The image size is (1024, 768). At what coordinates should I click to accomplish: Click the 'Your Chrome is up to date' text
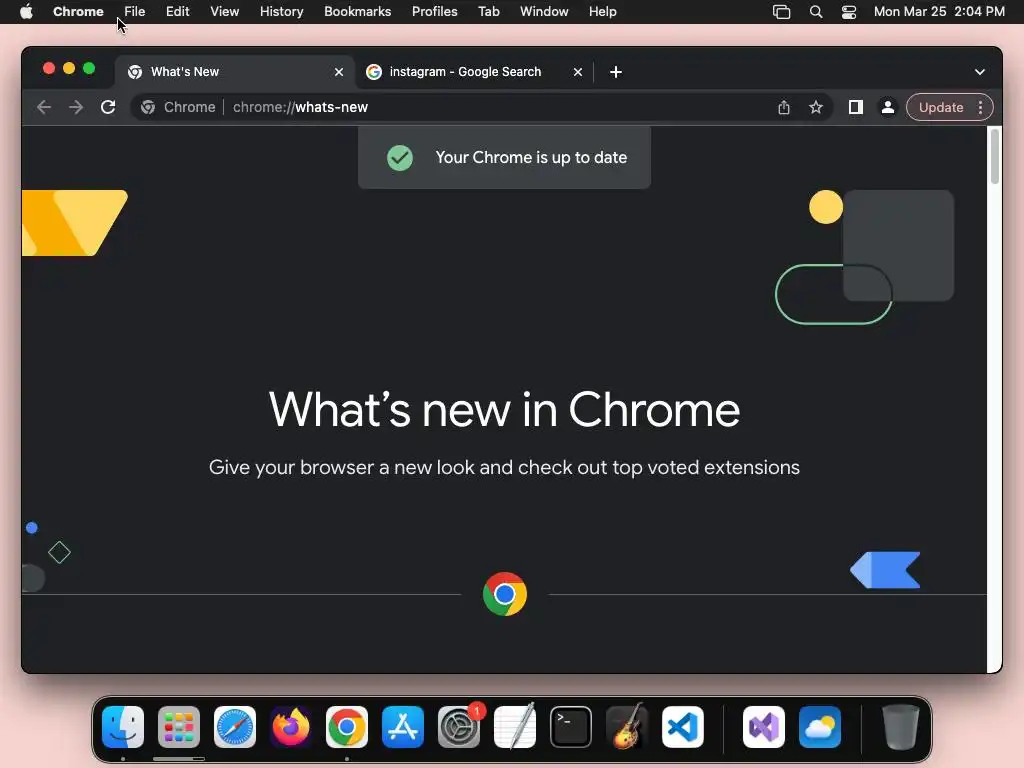point(531,157)
